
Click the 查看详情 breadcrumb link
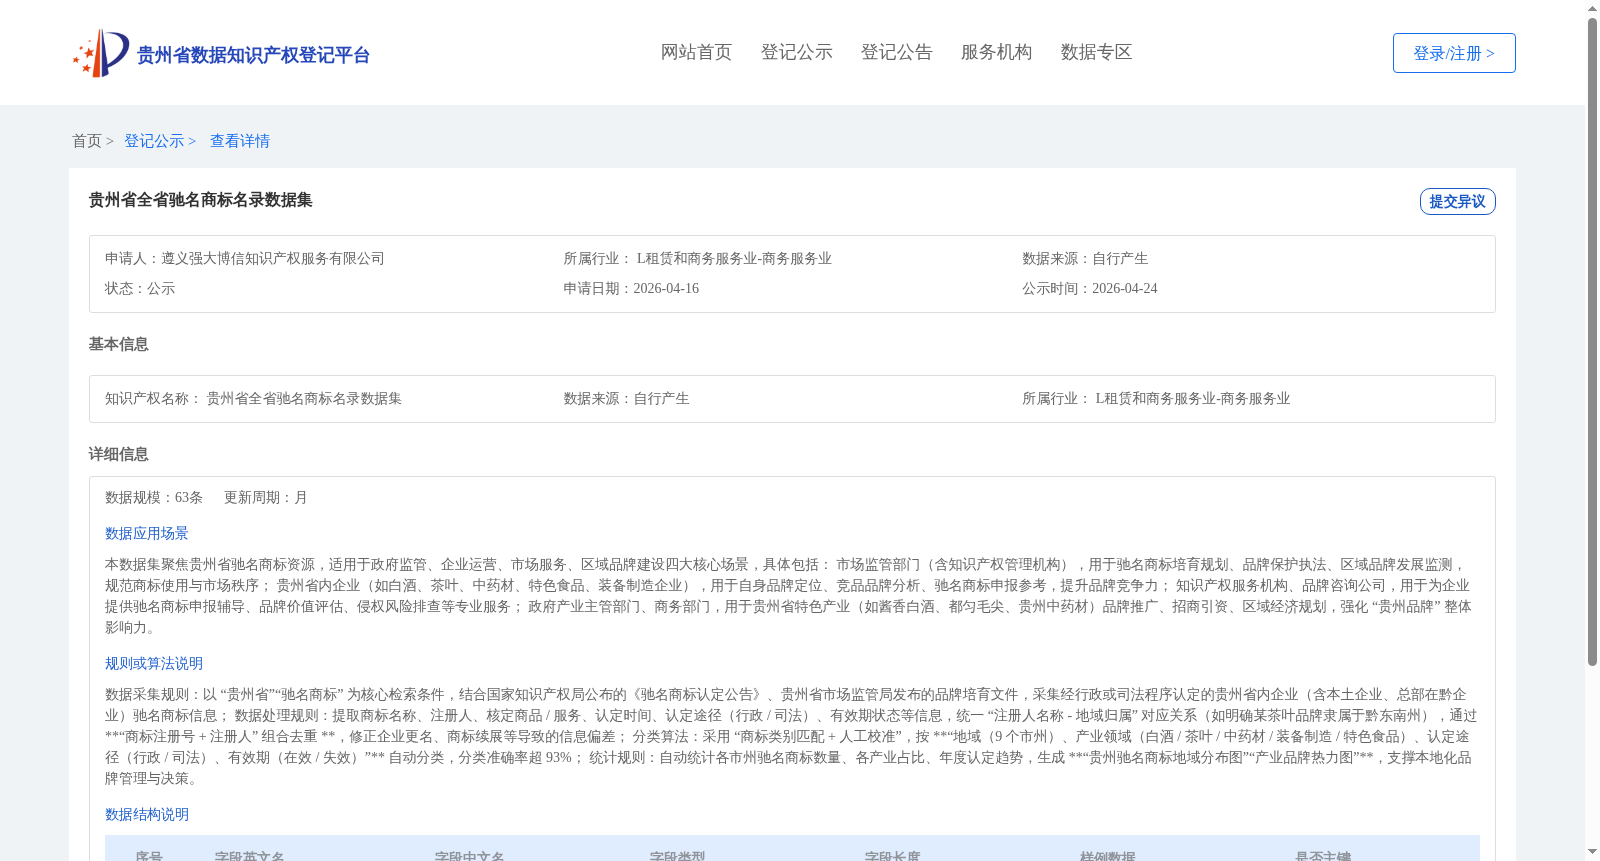(x=240, y=141)
